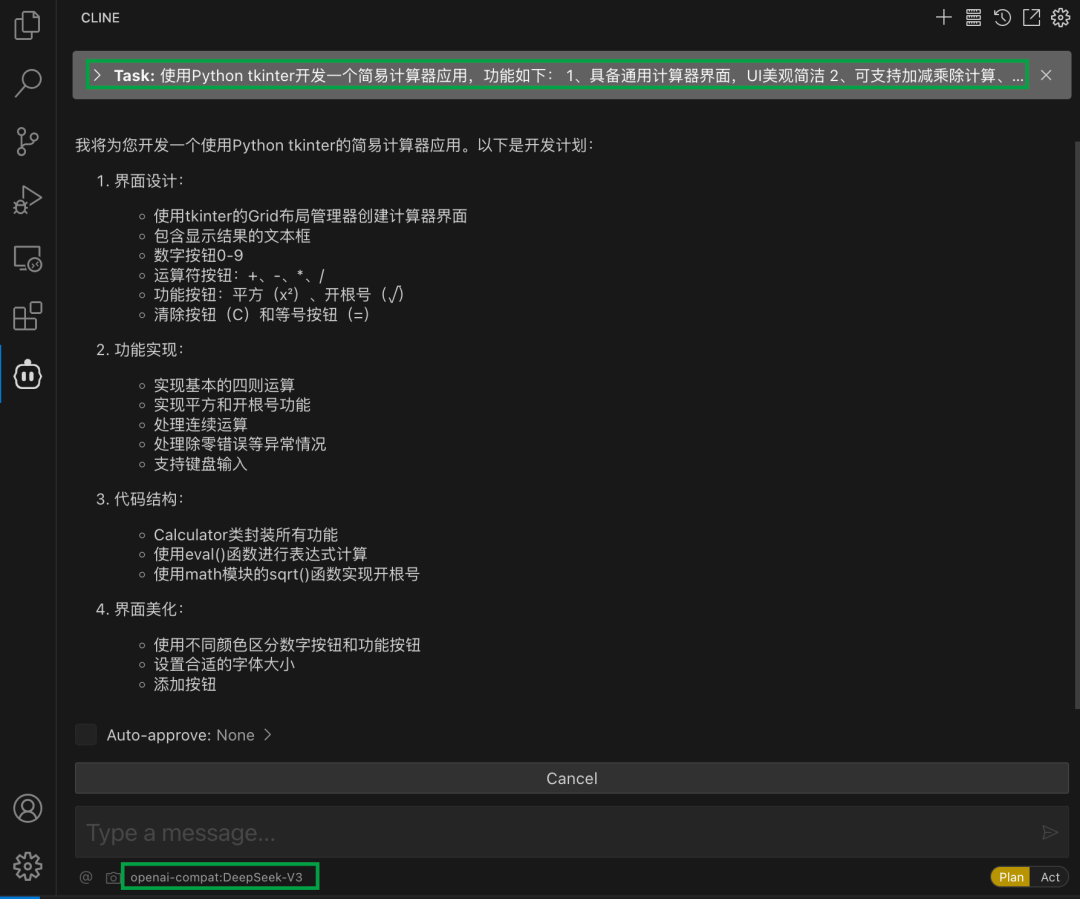Click '包含显示结果的文本框' bullet
Image resolution: width=1080 pixels, height=899 pixels.
coord(232,236)
